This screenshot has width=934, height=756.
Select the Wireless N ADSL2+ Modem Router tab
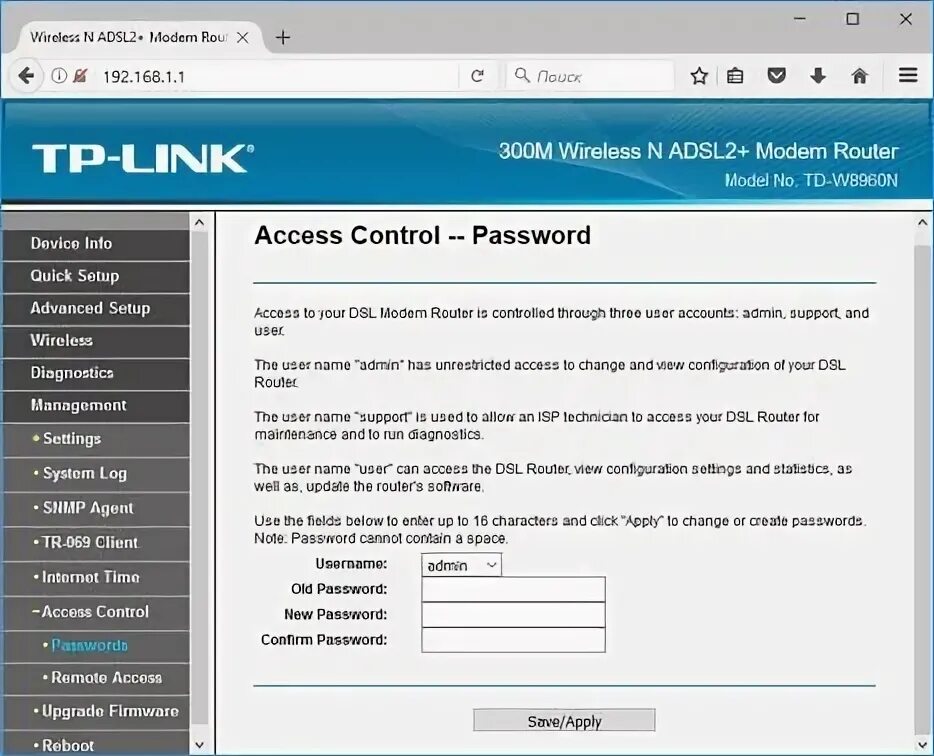click(x=136, y=38)
